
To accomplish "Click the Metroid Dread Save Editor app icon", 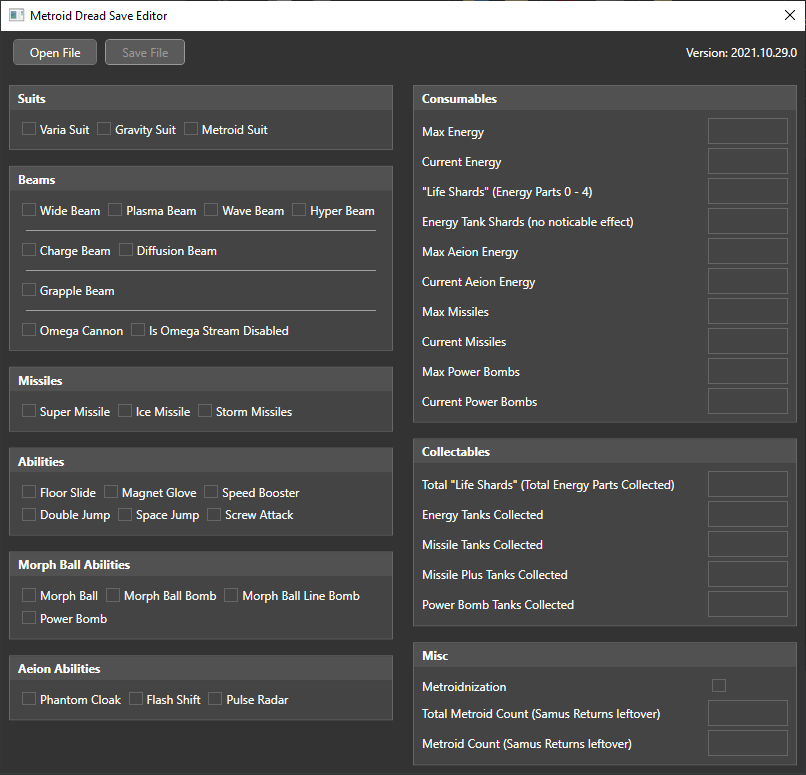I will (x=16, y=15).
